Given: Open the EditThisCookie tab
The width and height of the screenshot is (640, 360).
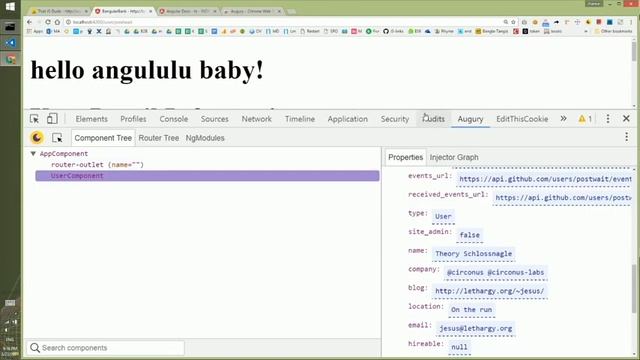Looking at the screenshot, I should click(x=522, y=119).
